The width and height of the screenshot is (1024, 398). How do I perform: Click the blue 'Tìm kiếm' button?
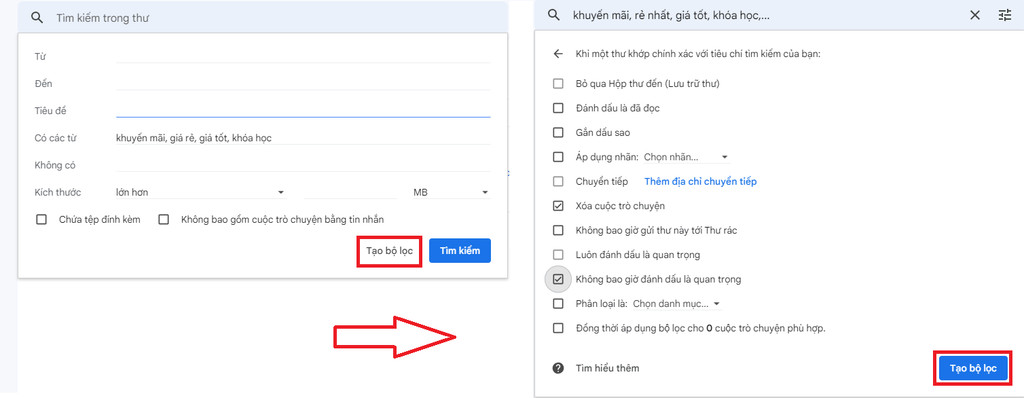click(x=460, y=251)
